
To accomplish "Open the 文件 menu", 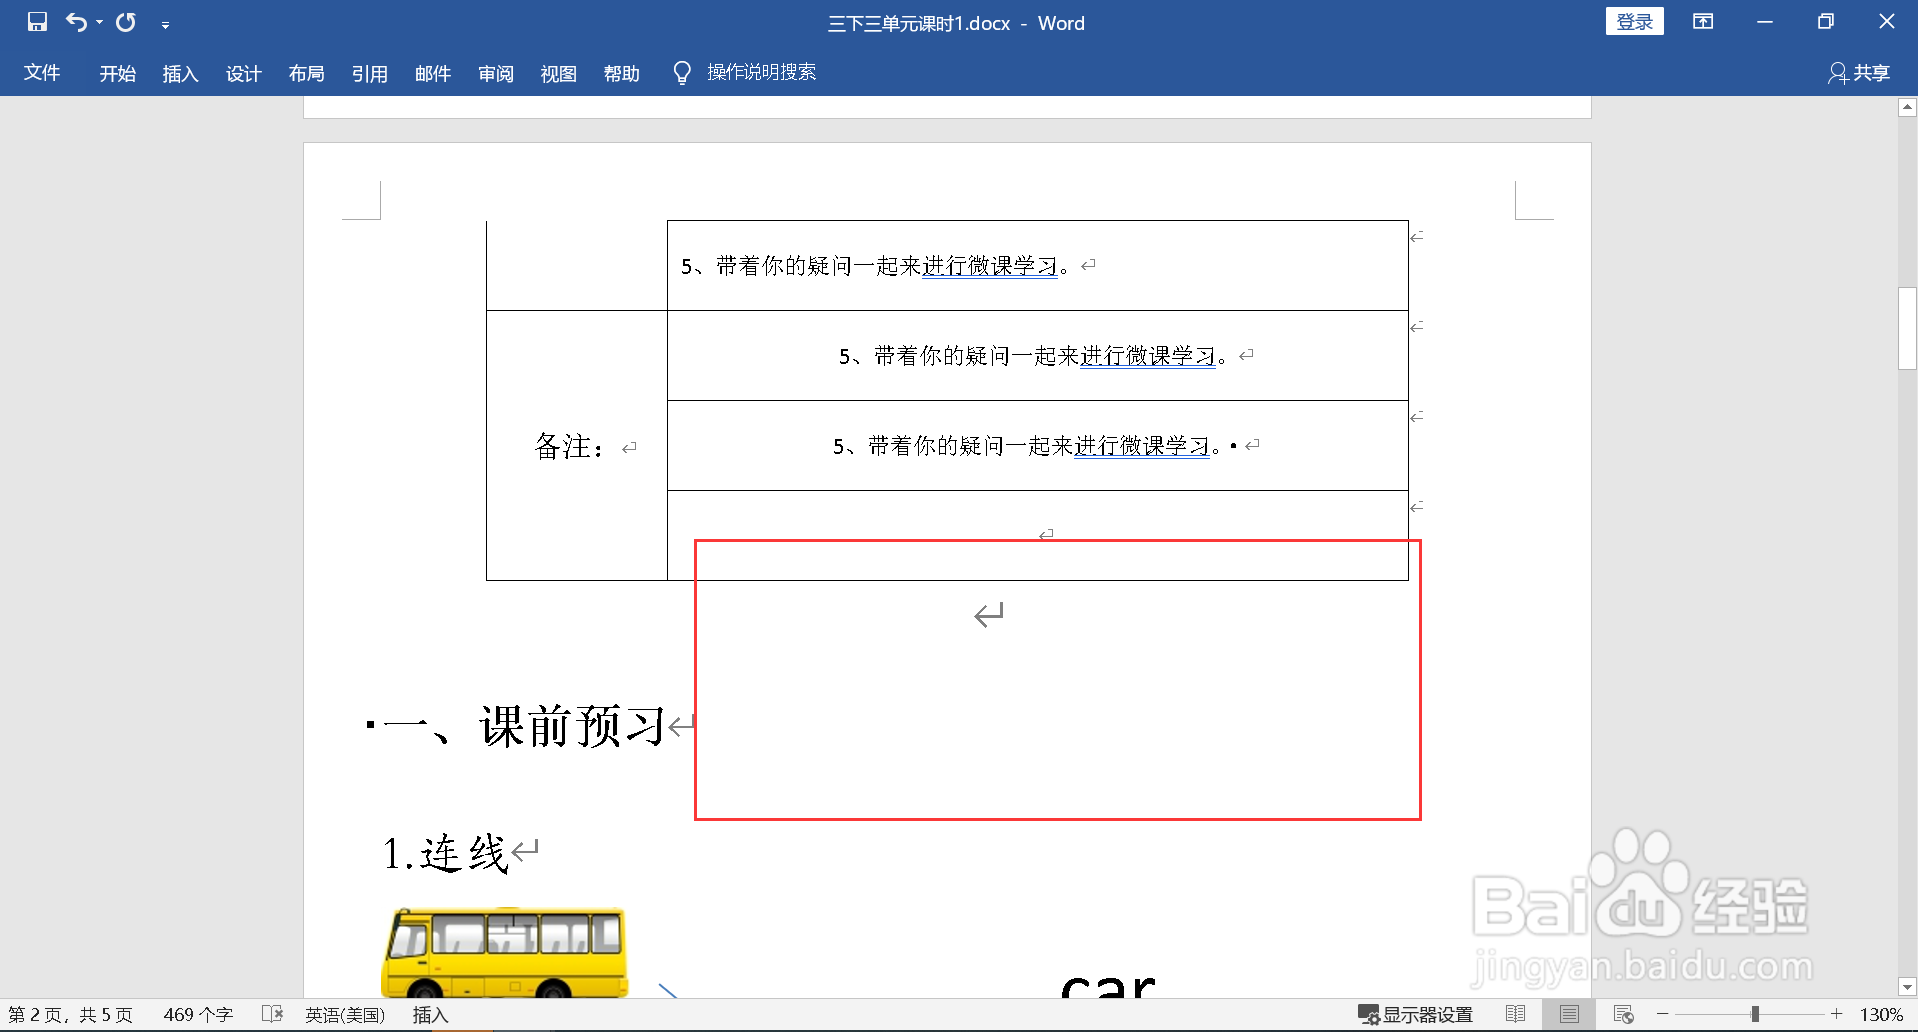I will tap(42, 73).
